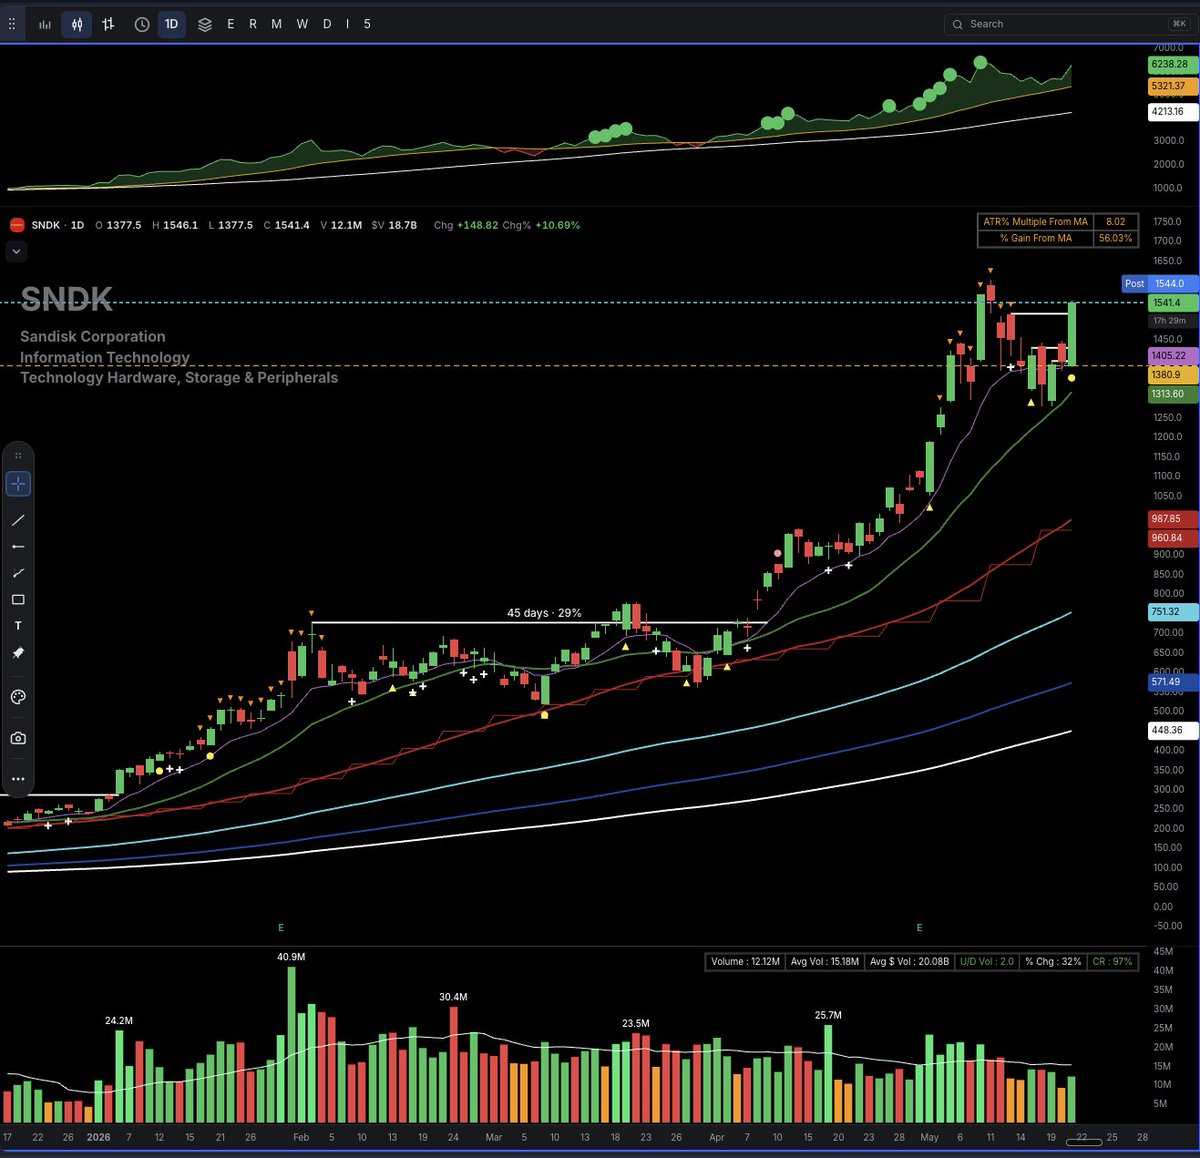The width and height of the screenshot is (1200, 1158).
Task: Click the I toolbar button
Action: (347, 24)
